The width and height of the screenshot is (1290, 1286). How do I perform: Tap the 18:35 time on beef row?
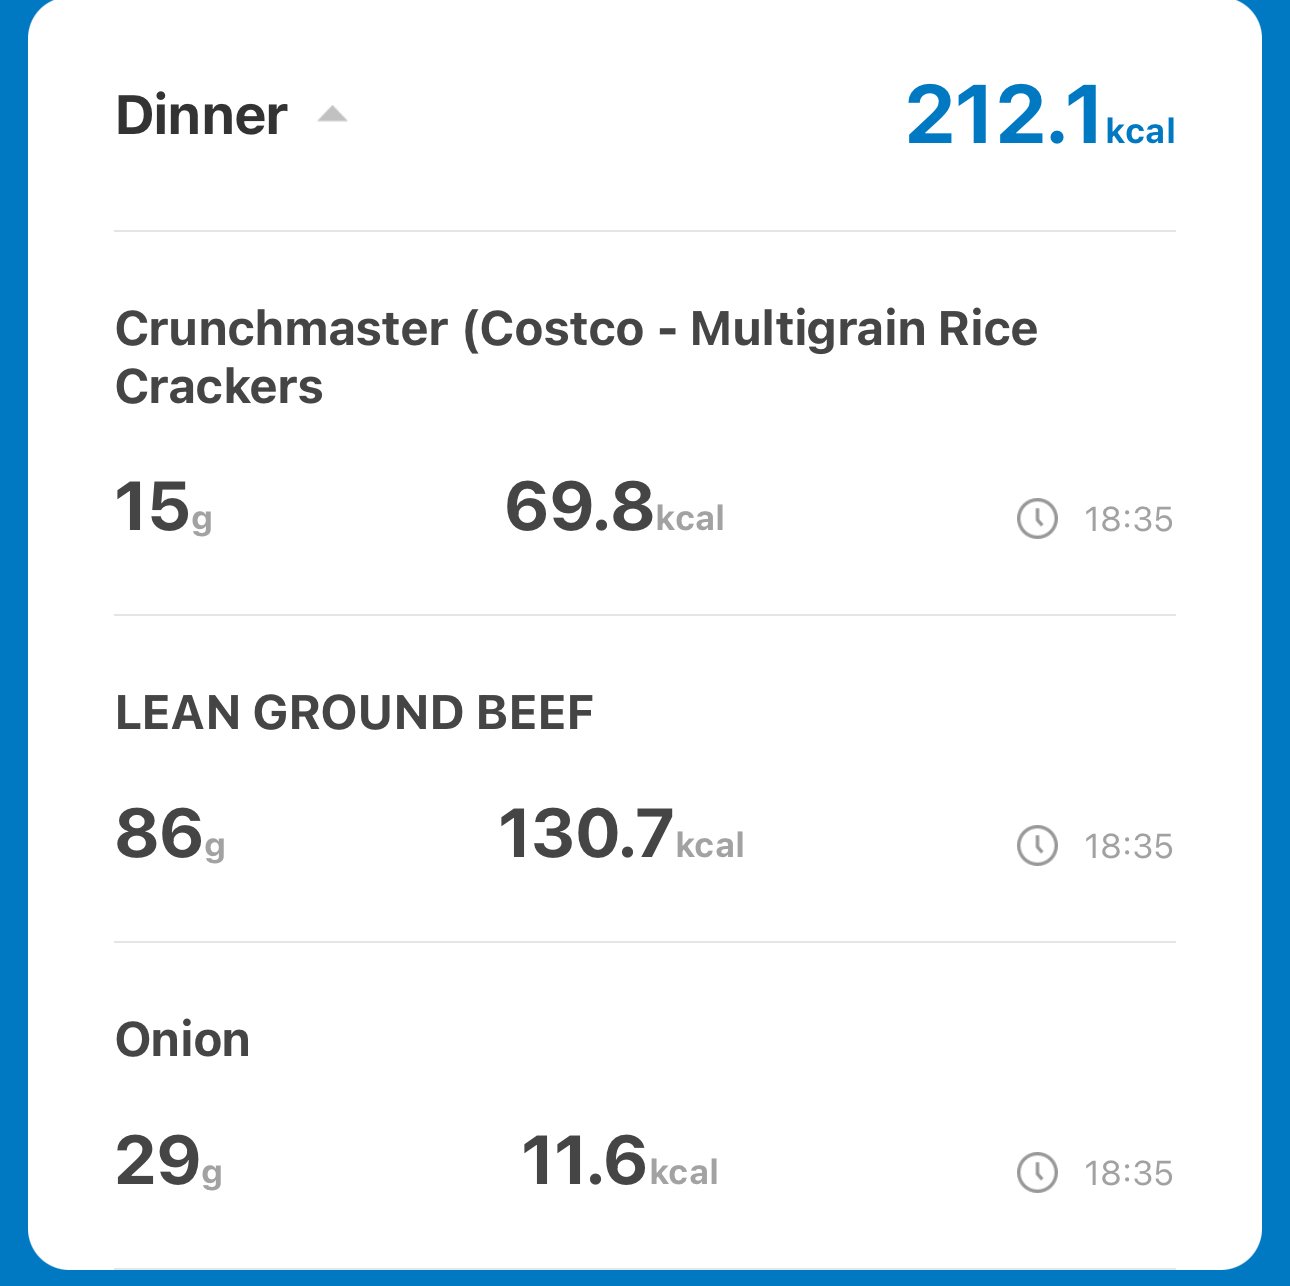pos(1129,847)
